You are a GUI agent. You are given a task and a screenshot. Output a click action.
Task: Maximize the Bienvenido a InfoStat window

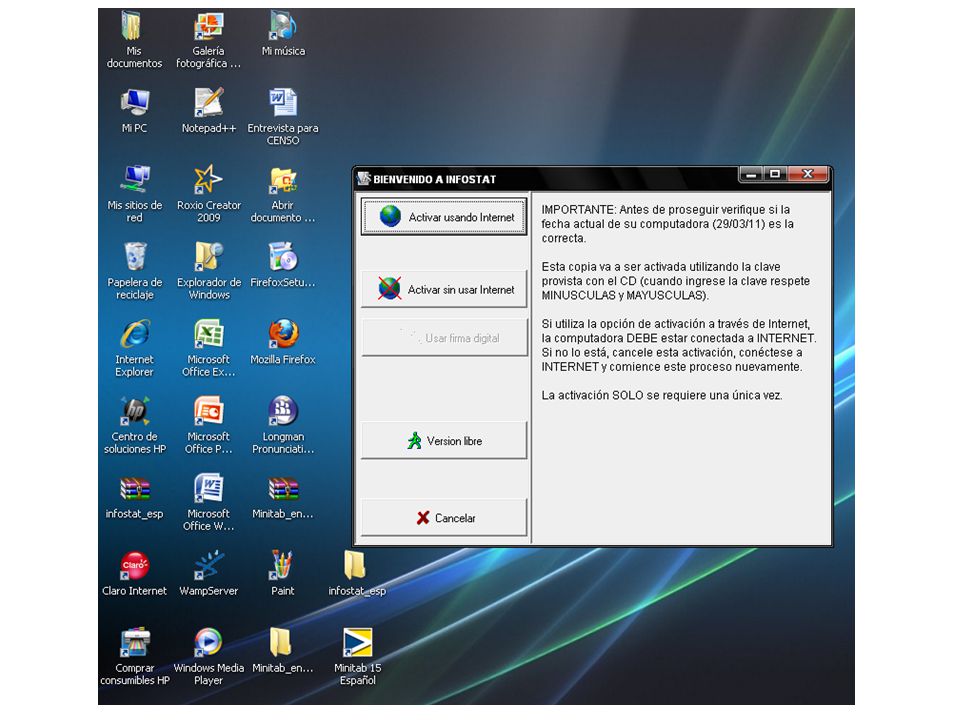point(774,174)
